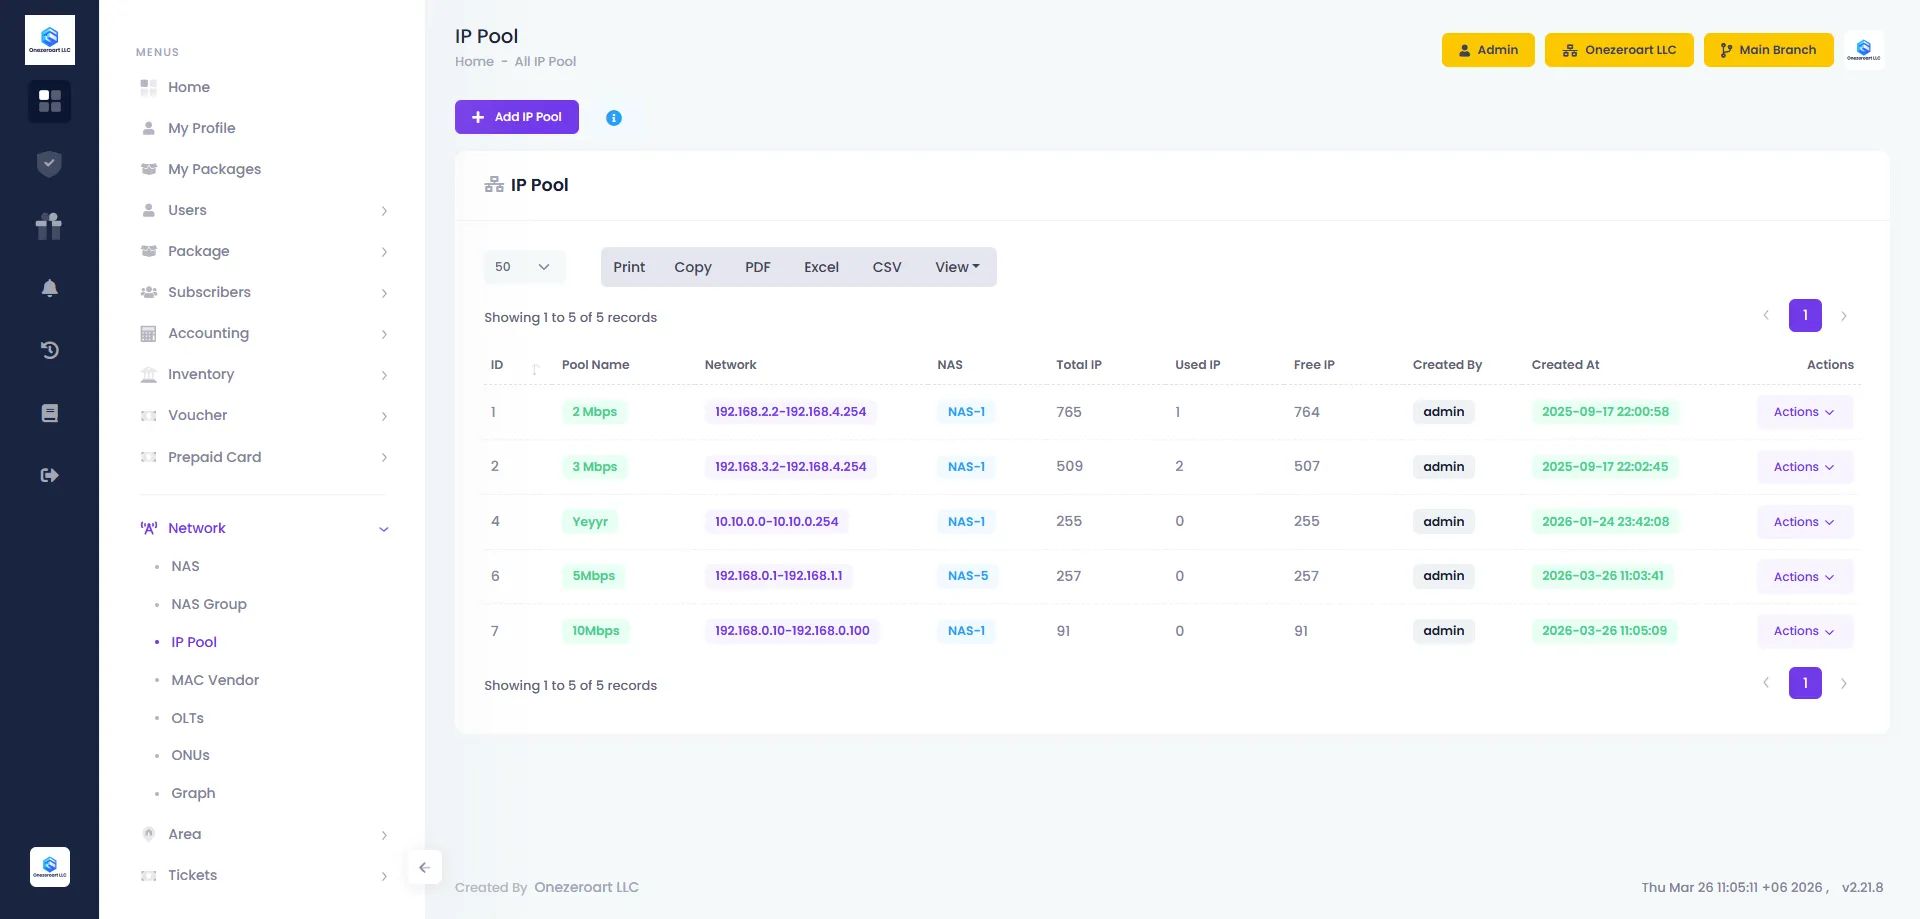Collapse sidebar with the left arrow button

coord(424,867)
